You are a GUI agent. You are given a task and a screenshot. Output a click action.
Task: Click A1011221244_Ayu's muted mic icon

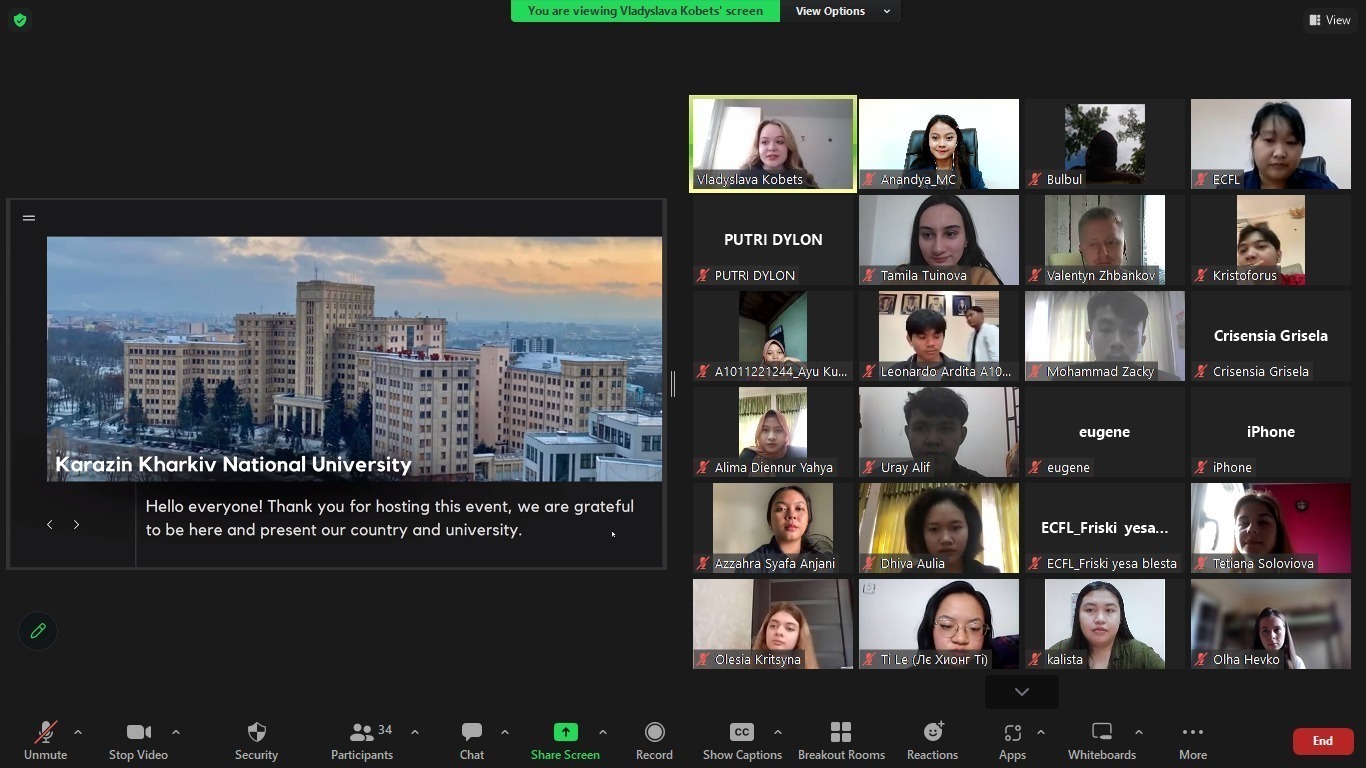pyautogui.click(x=703, y=371)
